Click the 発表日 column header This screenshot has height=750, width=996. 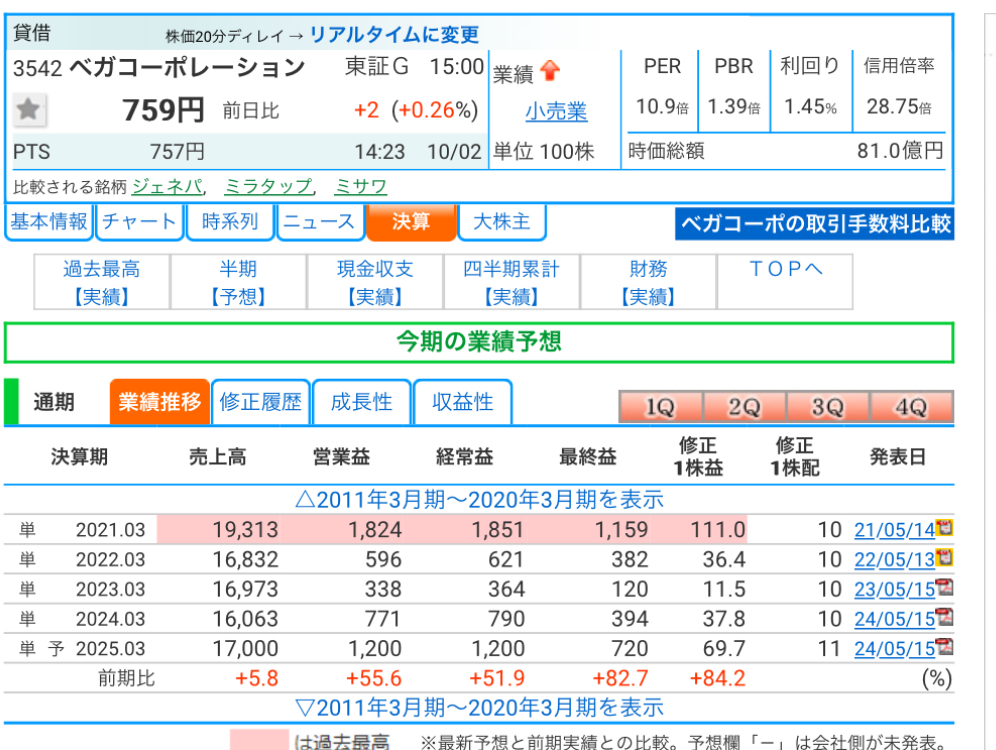[x=897, y=457]
